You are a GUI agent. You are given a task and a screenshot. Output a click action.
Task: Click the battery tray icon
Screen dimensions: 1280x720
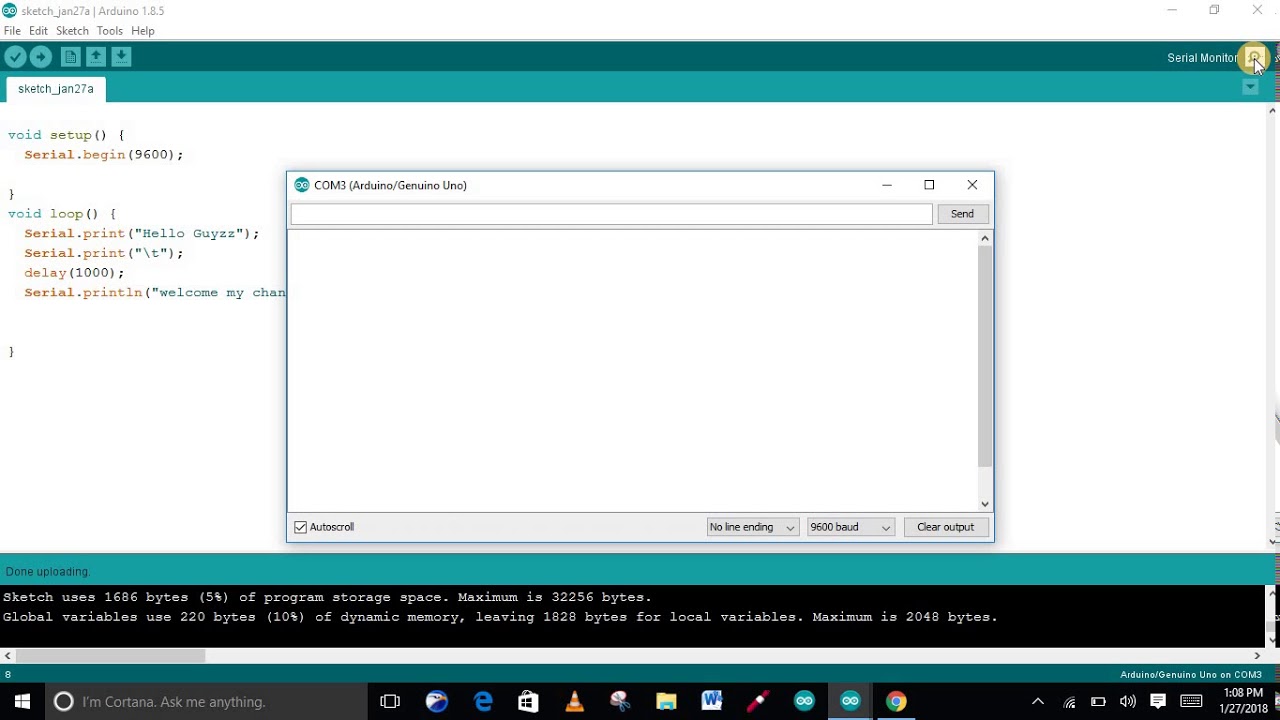[x=1098, y=701]
